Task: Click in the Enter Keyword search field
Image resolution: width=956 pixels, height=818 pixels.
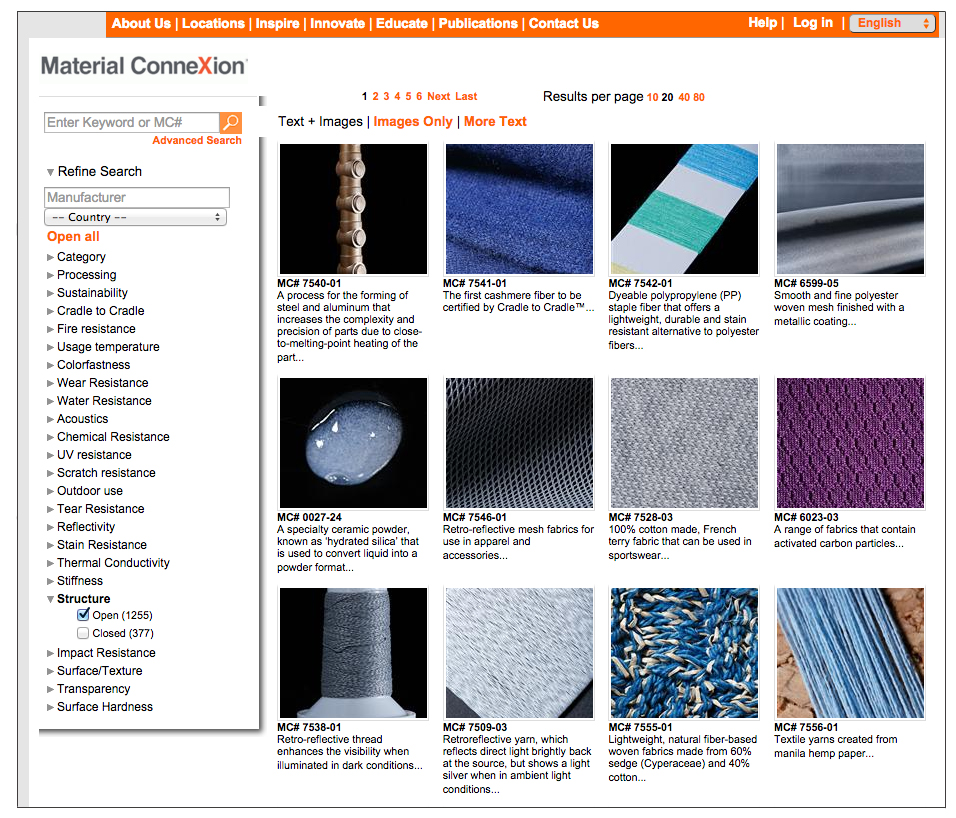Action: [x=131, y=123]
